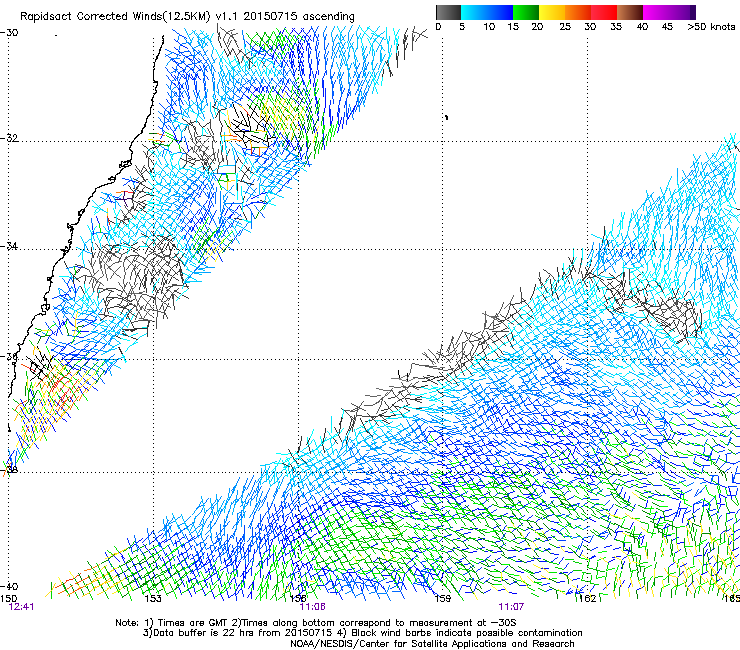The image size is (740, 650).
Task: Click the 'Data buffer is 22 hrs' note
Action: tap(362, 633)
